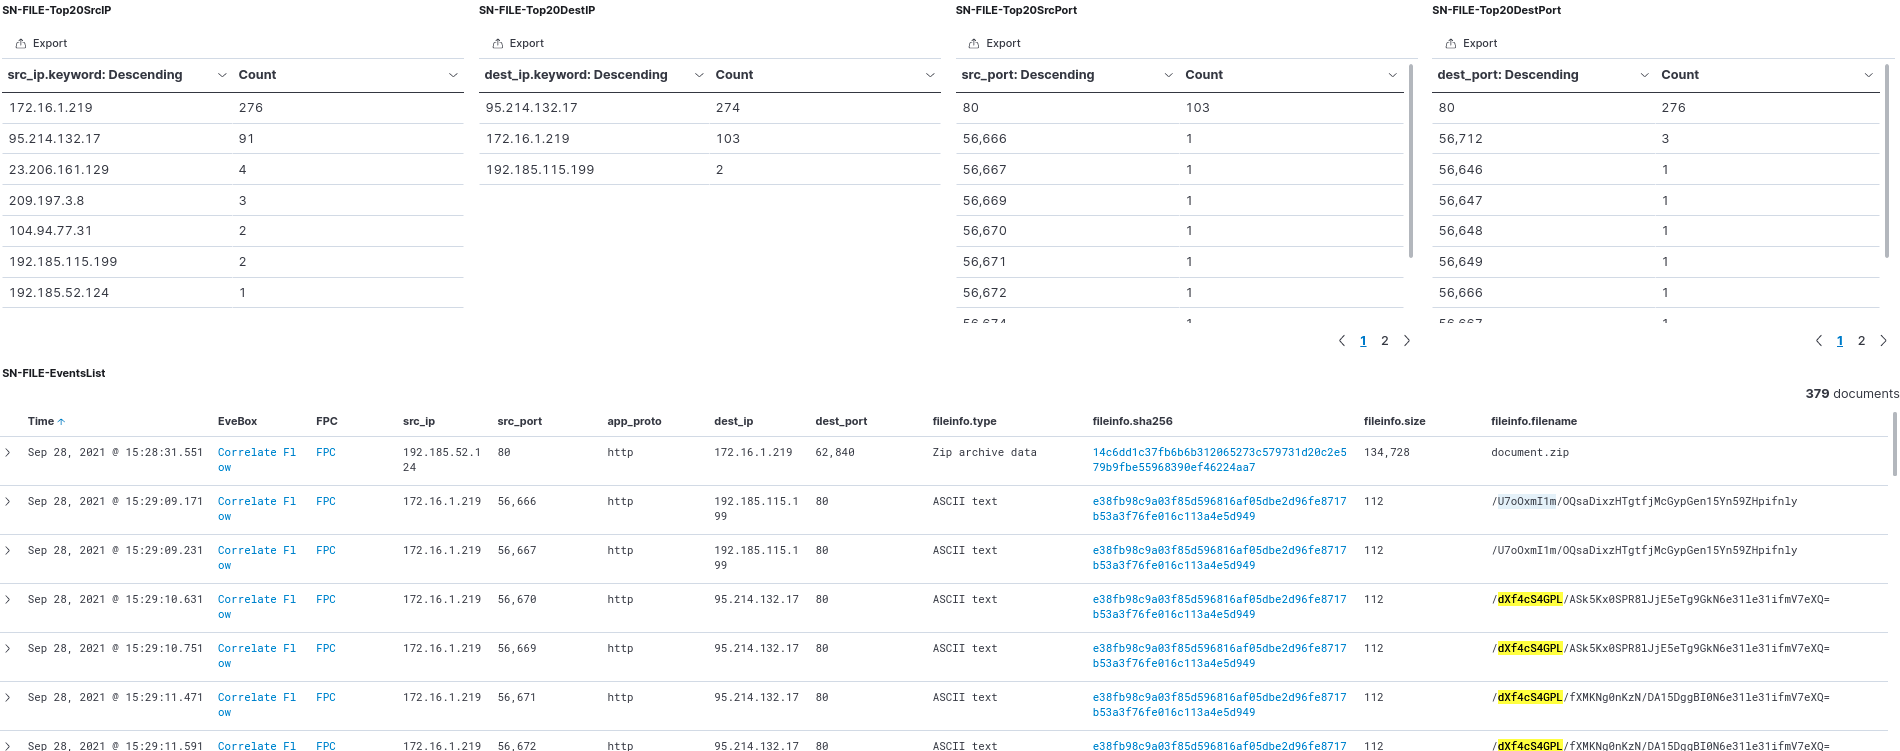The image size is (1900, 751).
Task: Export the SN-FILE-Top20DestIP table
Action: (518, 43)
